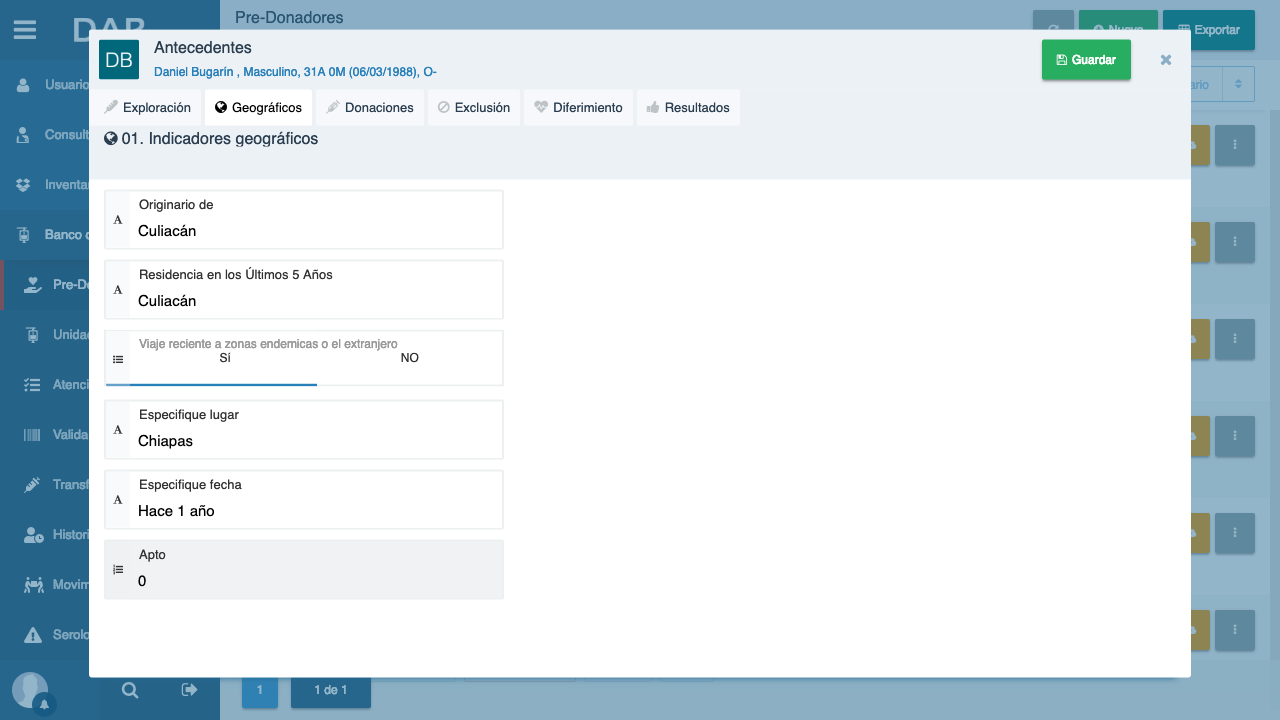The height and width of the screenshot is (720, 1280).
Task: Switch to the Exploración tab
Action: [147, 107]
